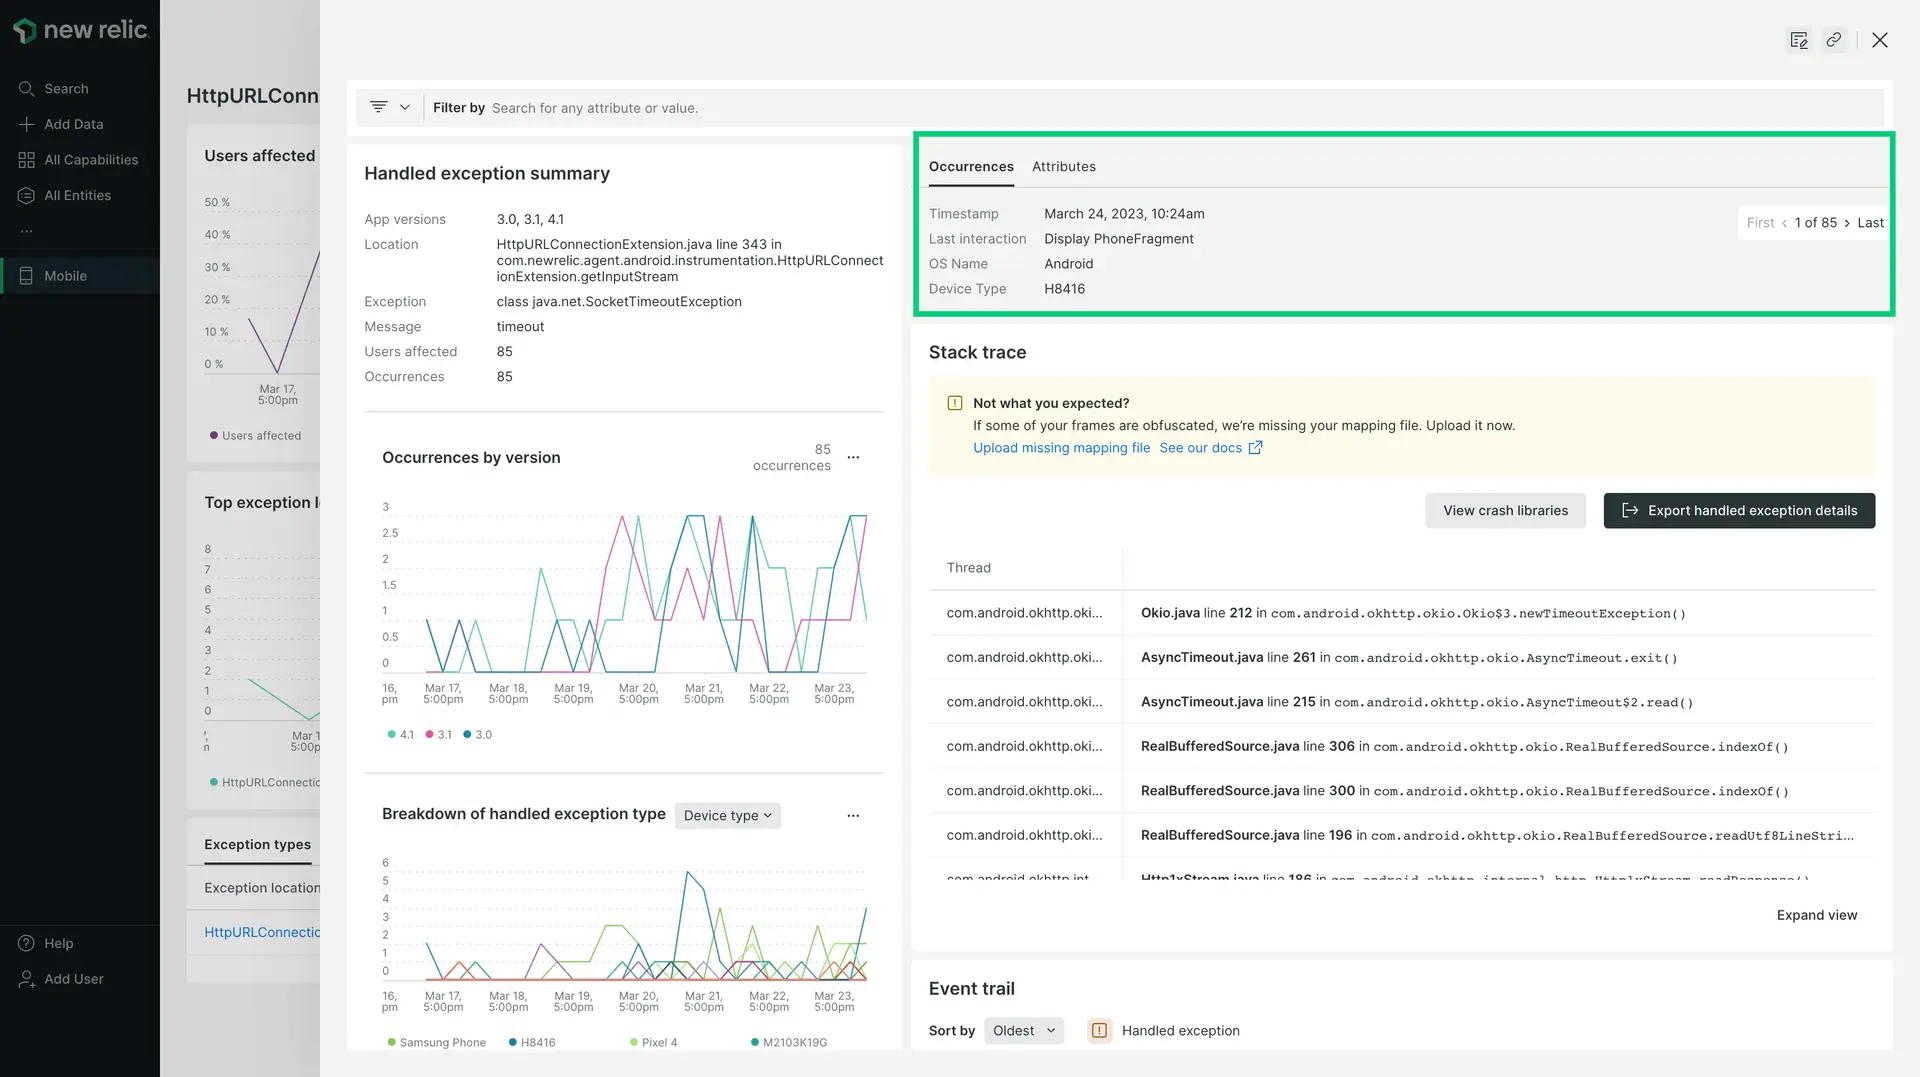Click View crash libraries button

[1504, 511]
